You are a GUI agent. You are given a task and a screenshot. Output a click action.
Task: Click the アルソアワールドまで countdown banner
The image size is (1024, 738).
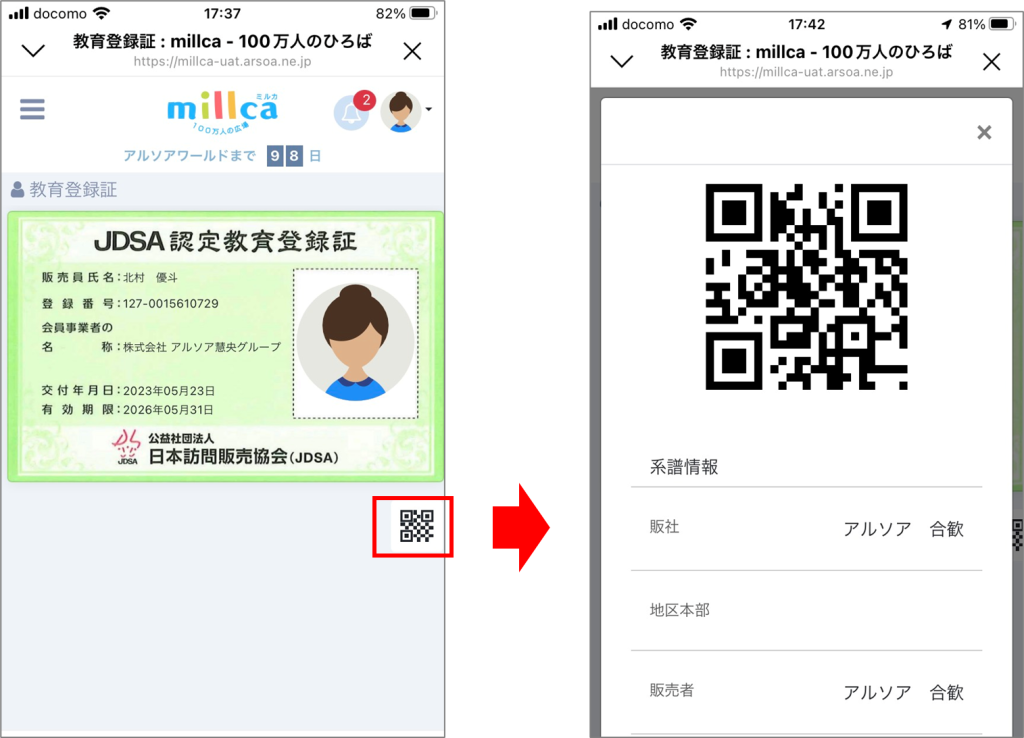(222, 156)
